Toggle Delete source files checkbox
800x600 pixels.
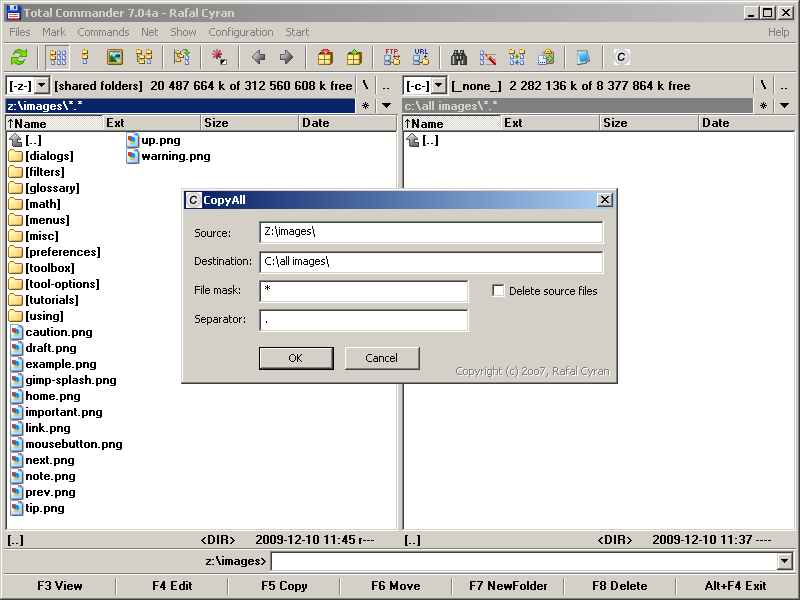click(498, 291)
